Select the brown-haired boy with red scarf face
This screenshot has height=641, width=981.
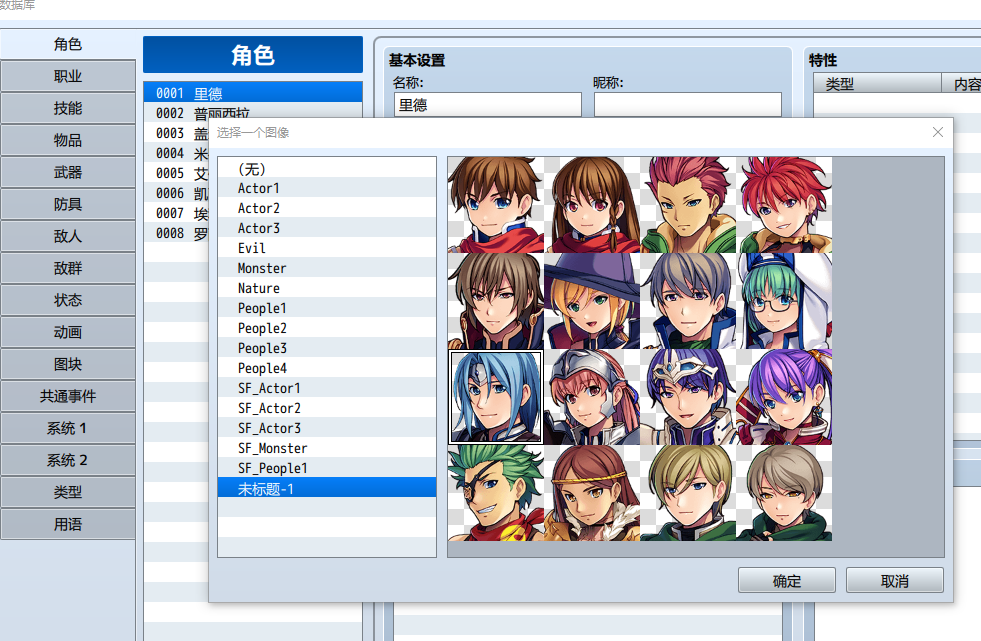[496, 204]
